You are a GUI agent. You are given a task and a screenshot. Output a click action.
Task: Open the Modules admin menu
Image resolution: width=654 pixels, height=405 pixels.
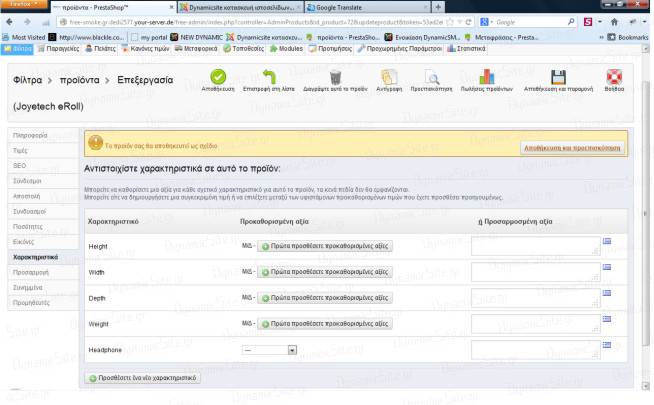coord(286,49)
